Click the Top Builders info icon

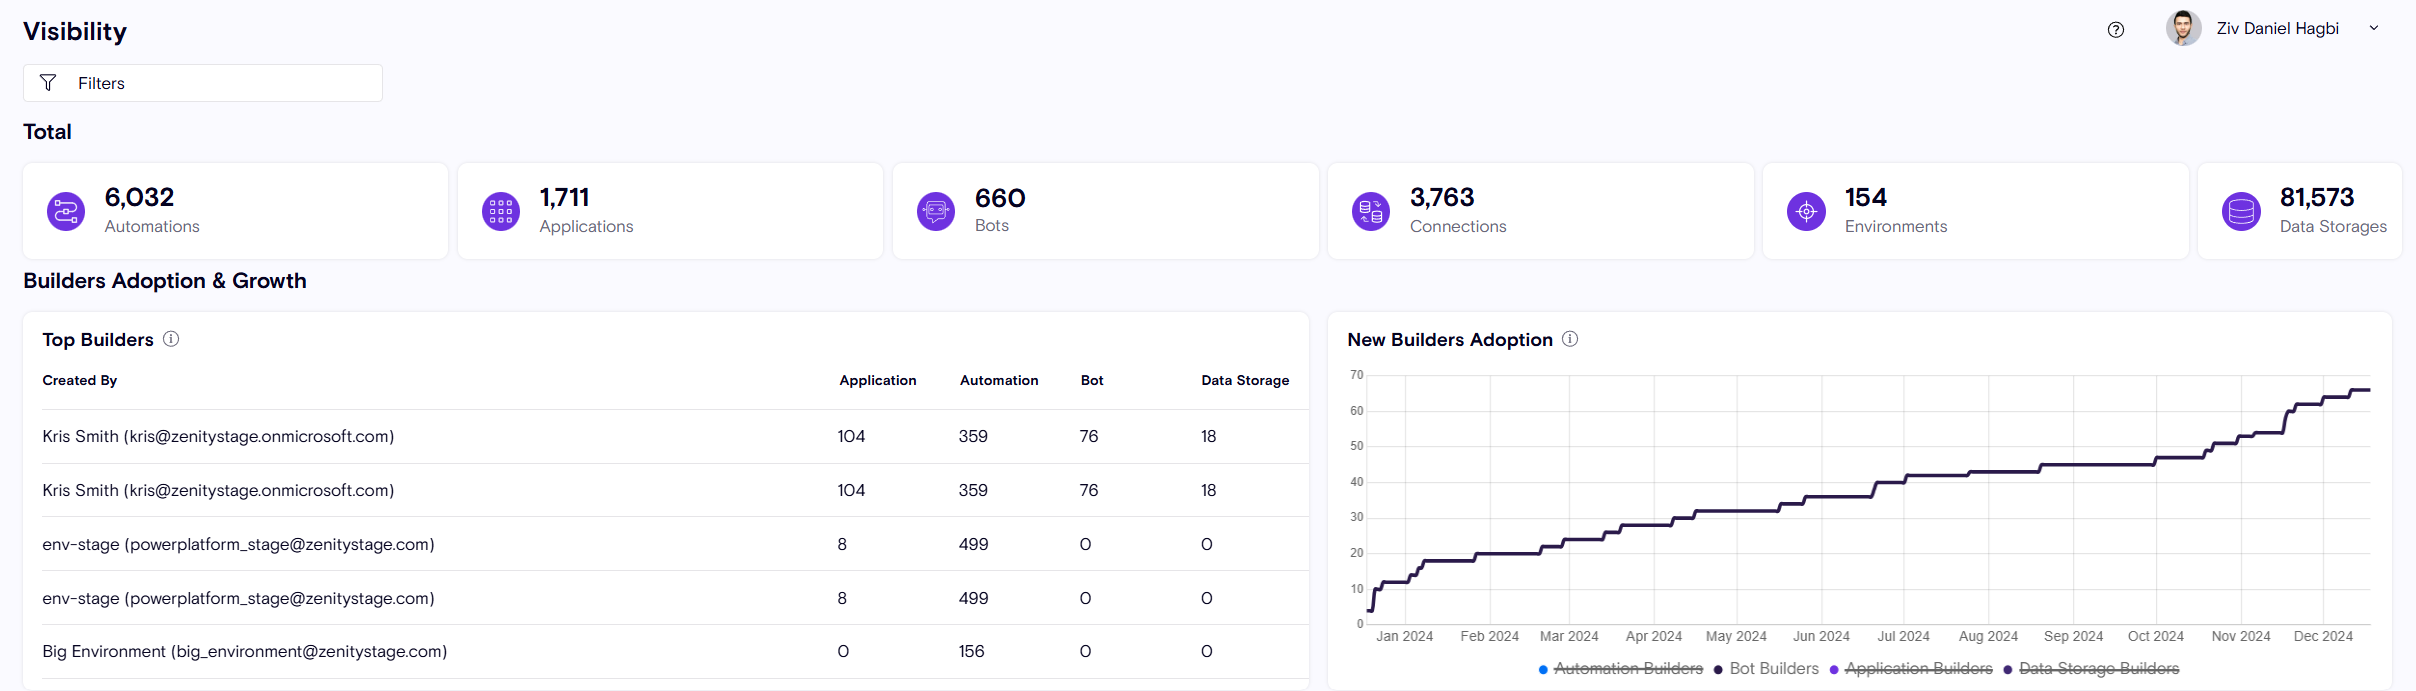tap(171, 339)
